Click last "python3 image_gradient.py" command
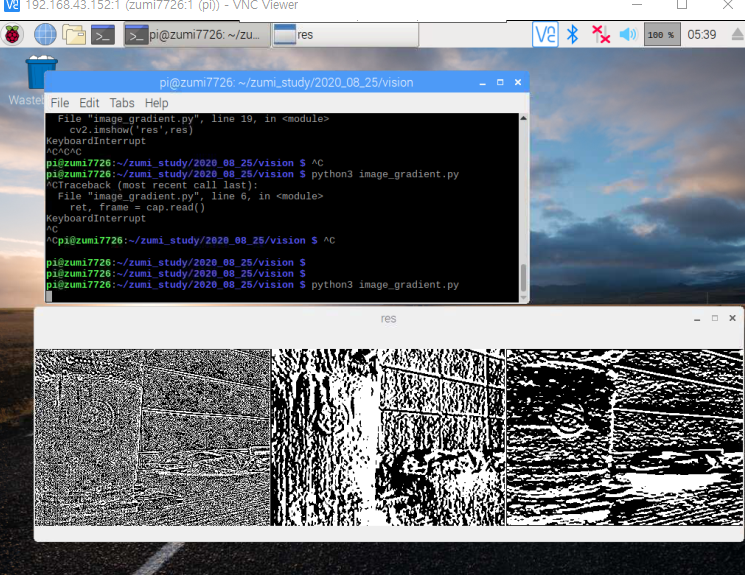The width and height of the screenshot is (745, 575). [x=385, y=285]
